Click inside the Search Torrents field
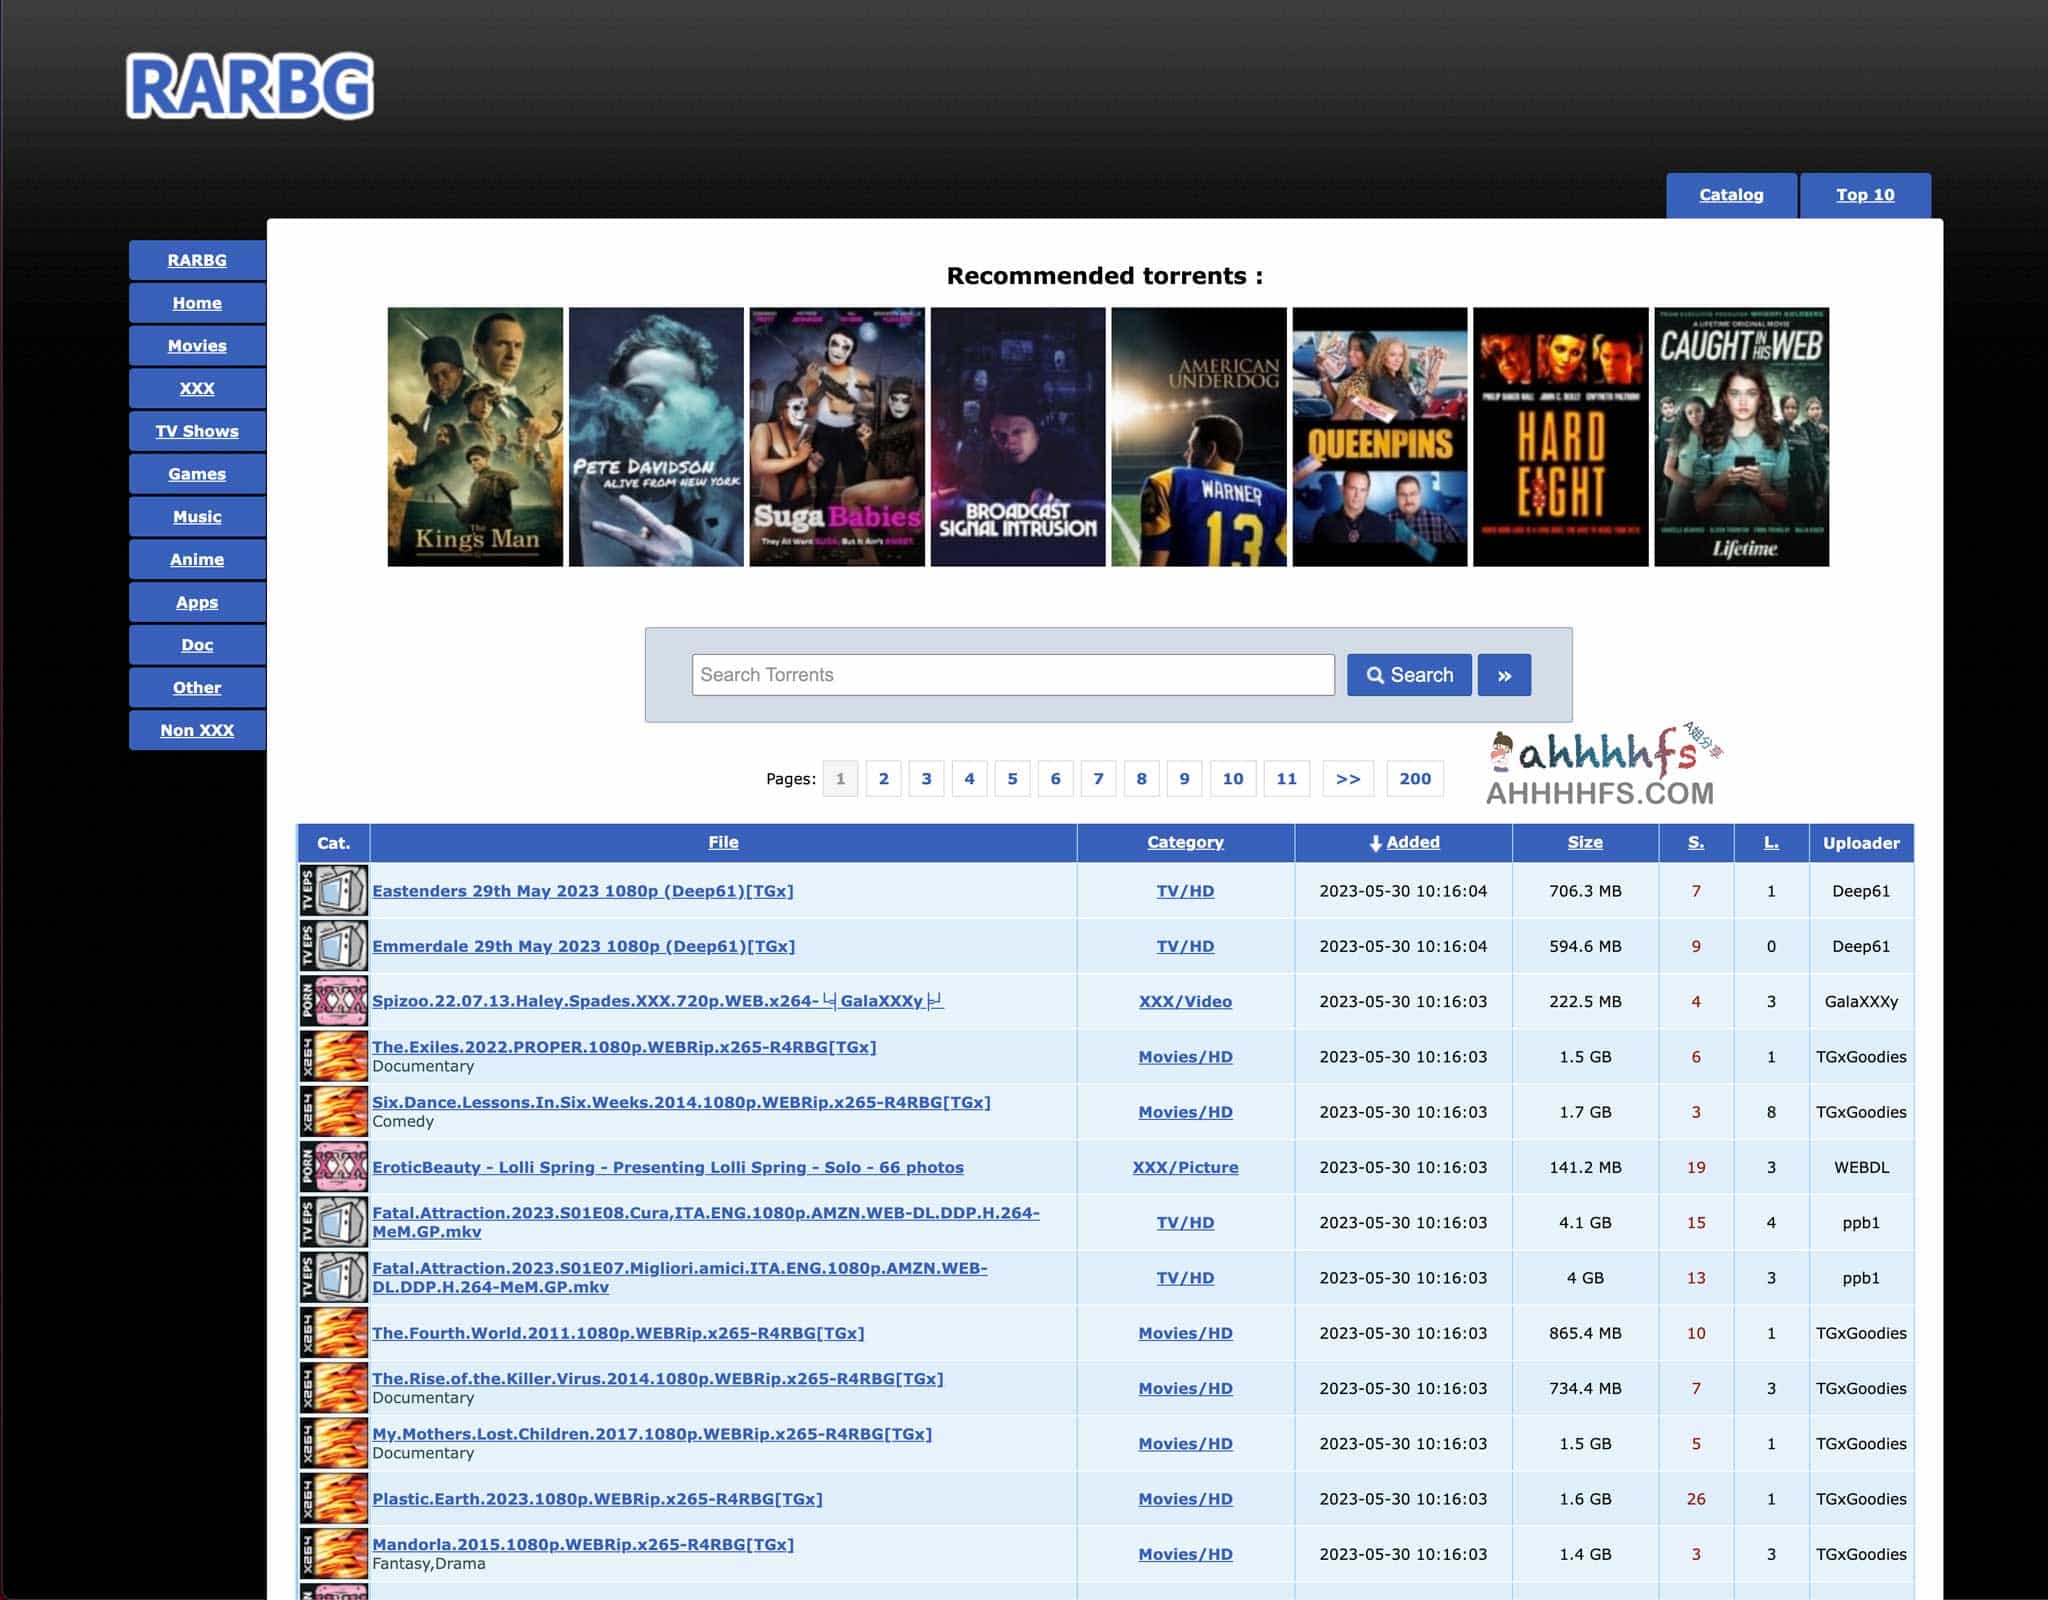Viewport: 2048px width, 1600px height. click(1012, 675)
